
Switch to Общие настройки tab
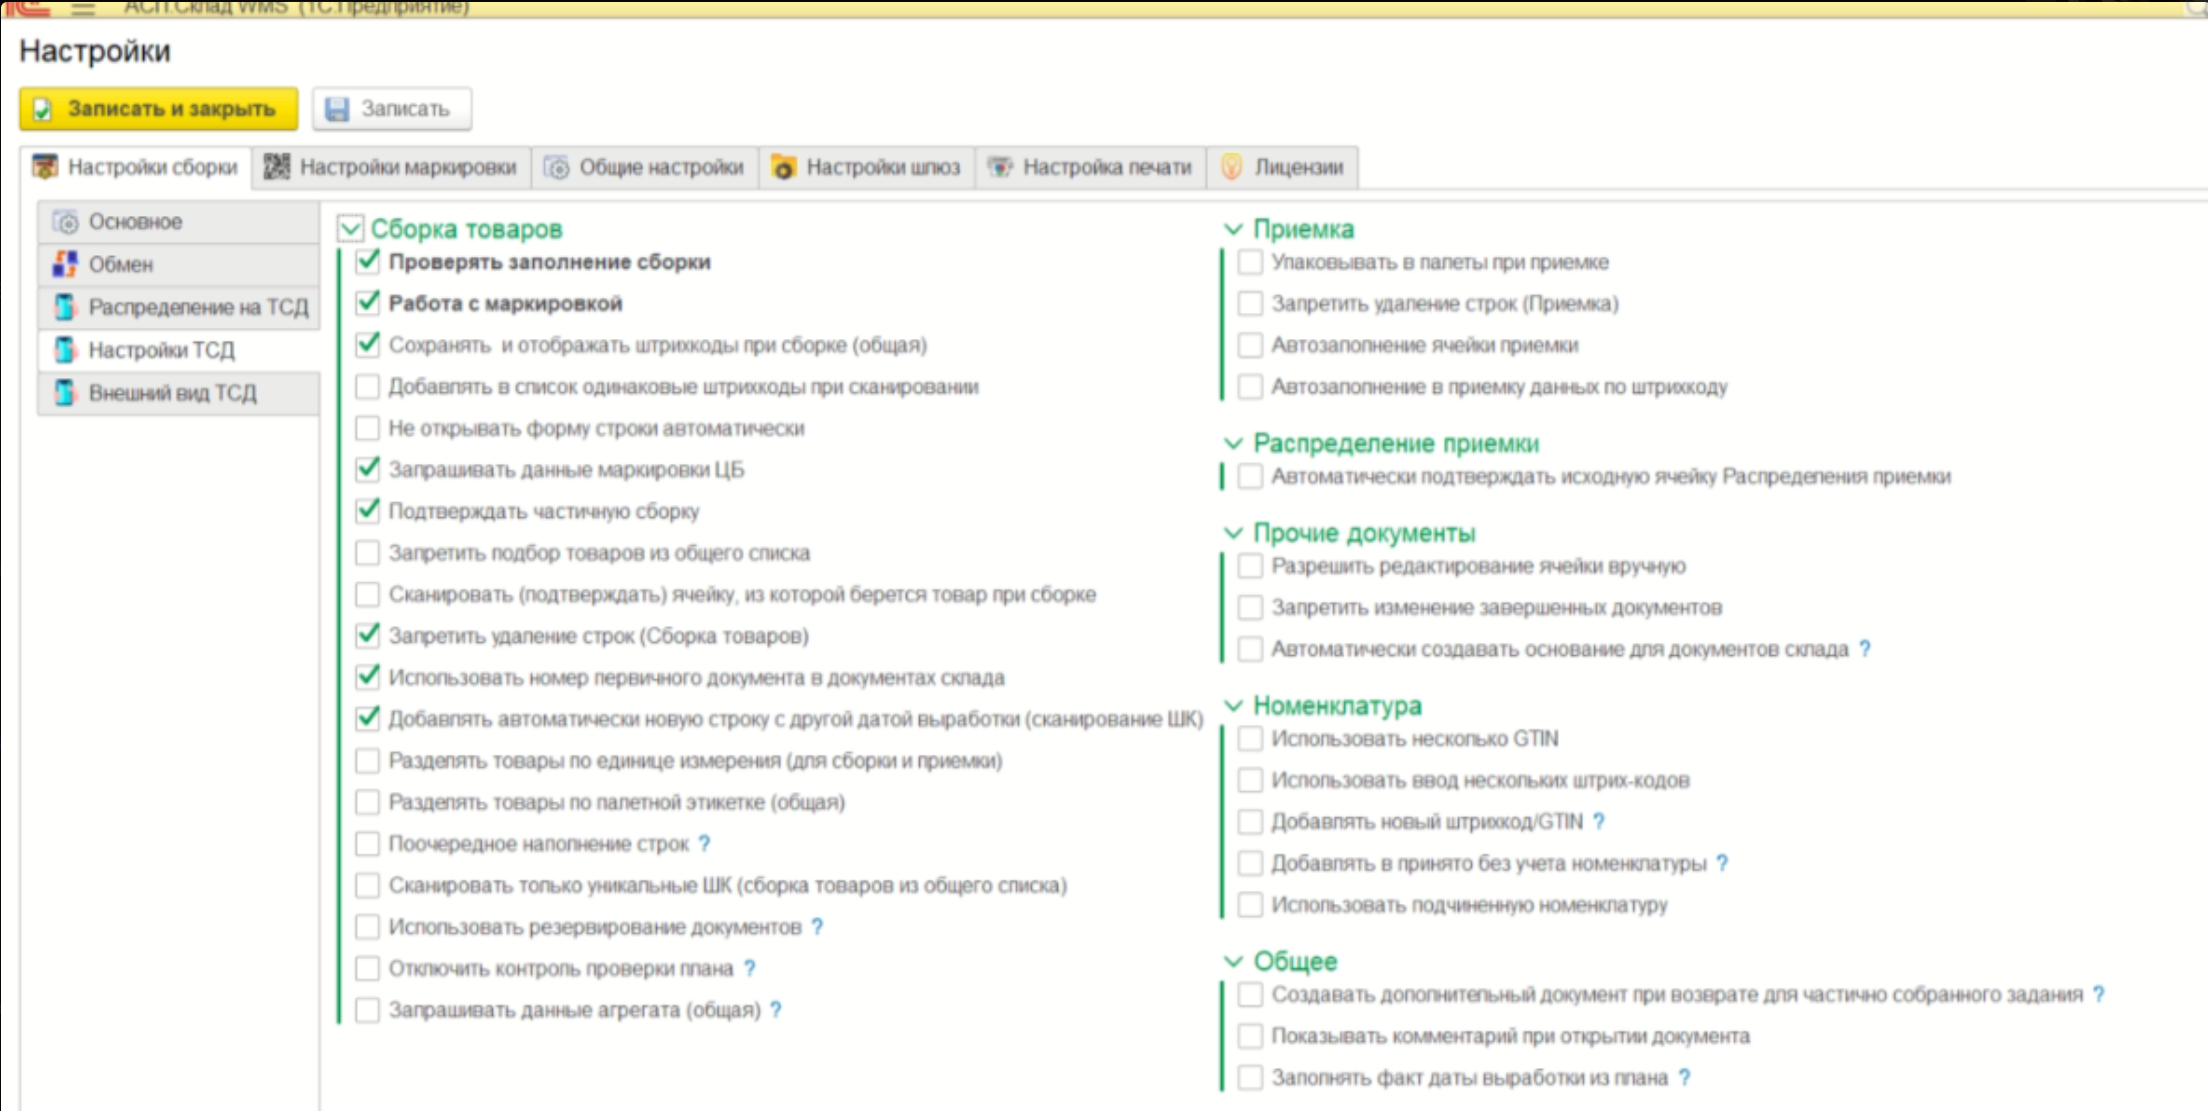(644, 167)
